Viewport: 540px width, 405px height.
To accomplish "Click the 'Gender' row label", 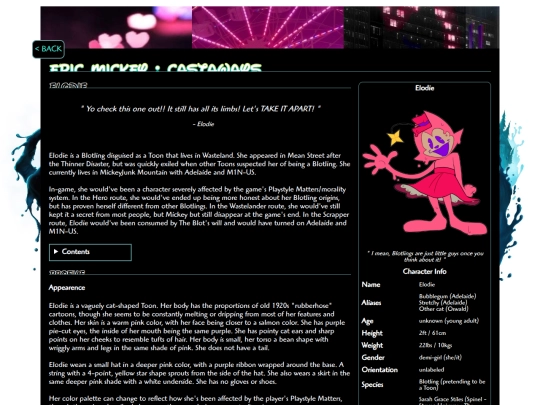I will pos(373,357).
